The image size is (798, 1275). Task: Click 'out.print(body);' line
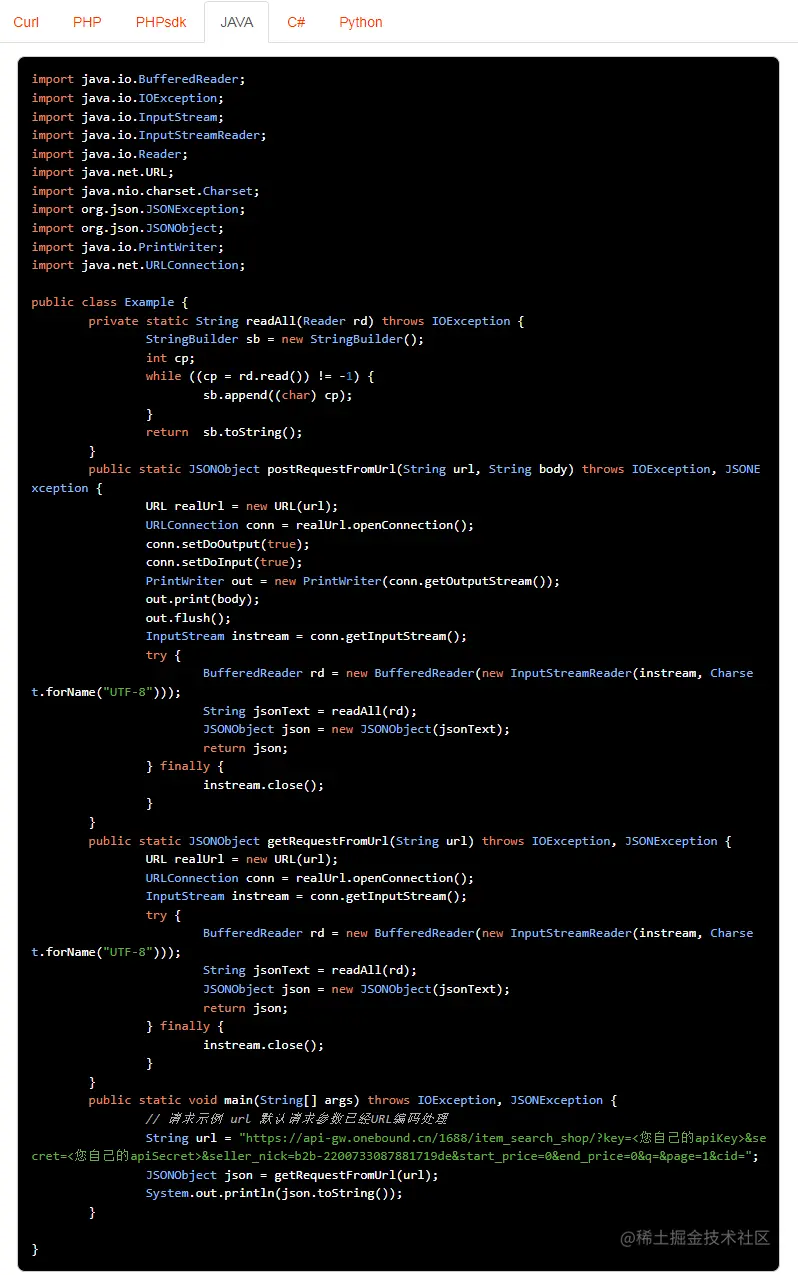(203, 599)
